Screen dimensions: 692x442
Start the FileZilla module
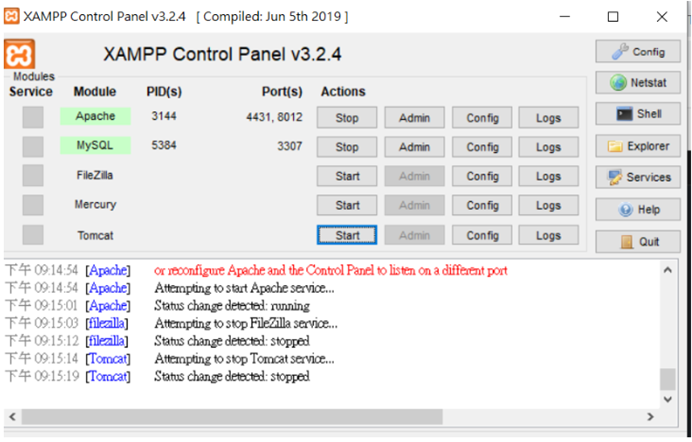click(347, 176)
